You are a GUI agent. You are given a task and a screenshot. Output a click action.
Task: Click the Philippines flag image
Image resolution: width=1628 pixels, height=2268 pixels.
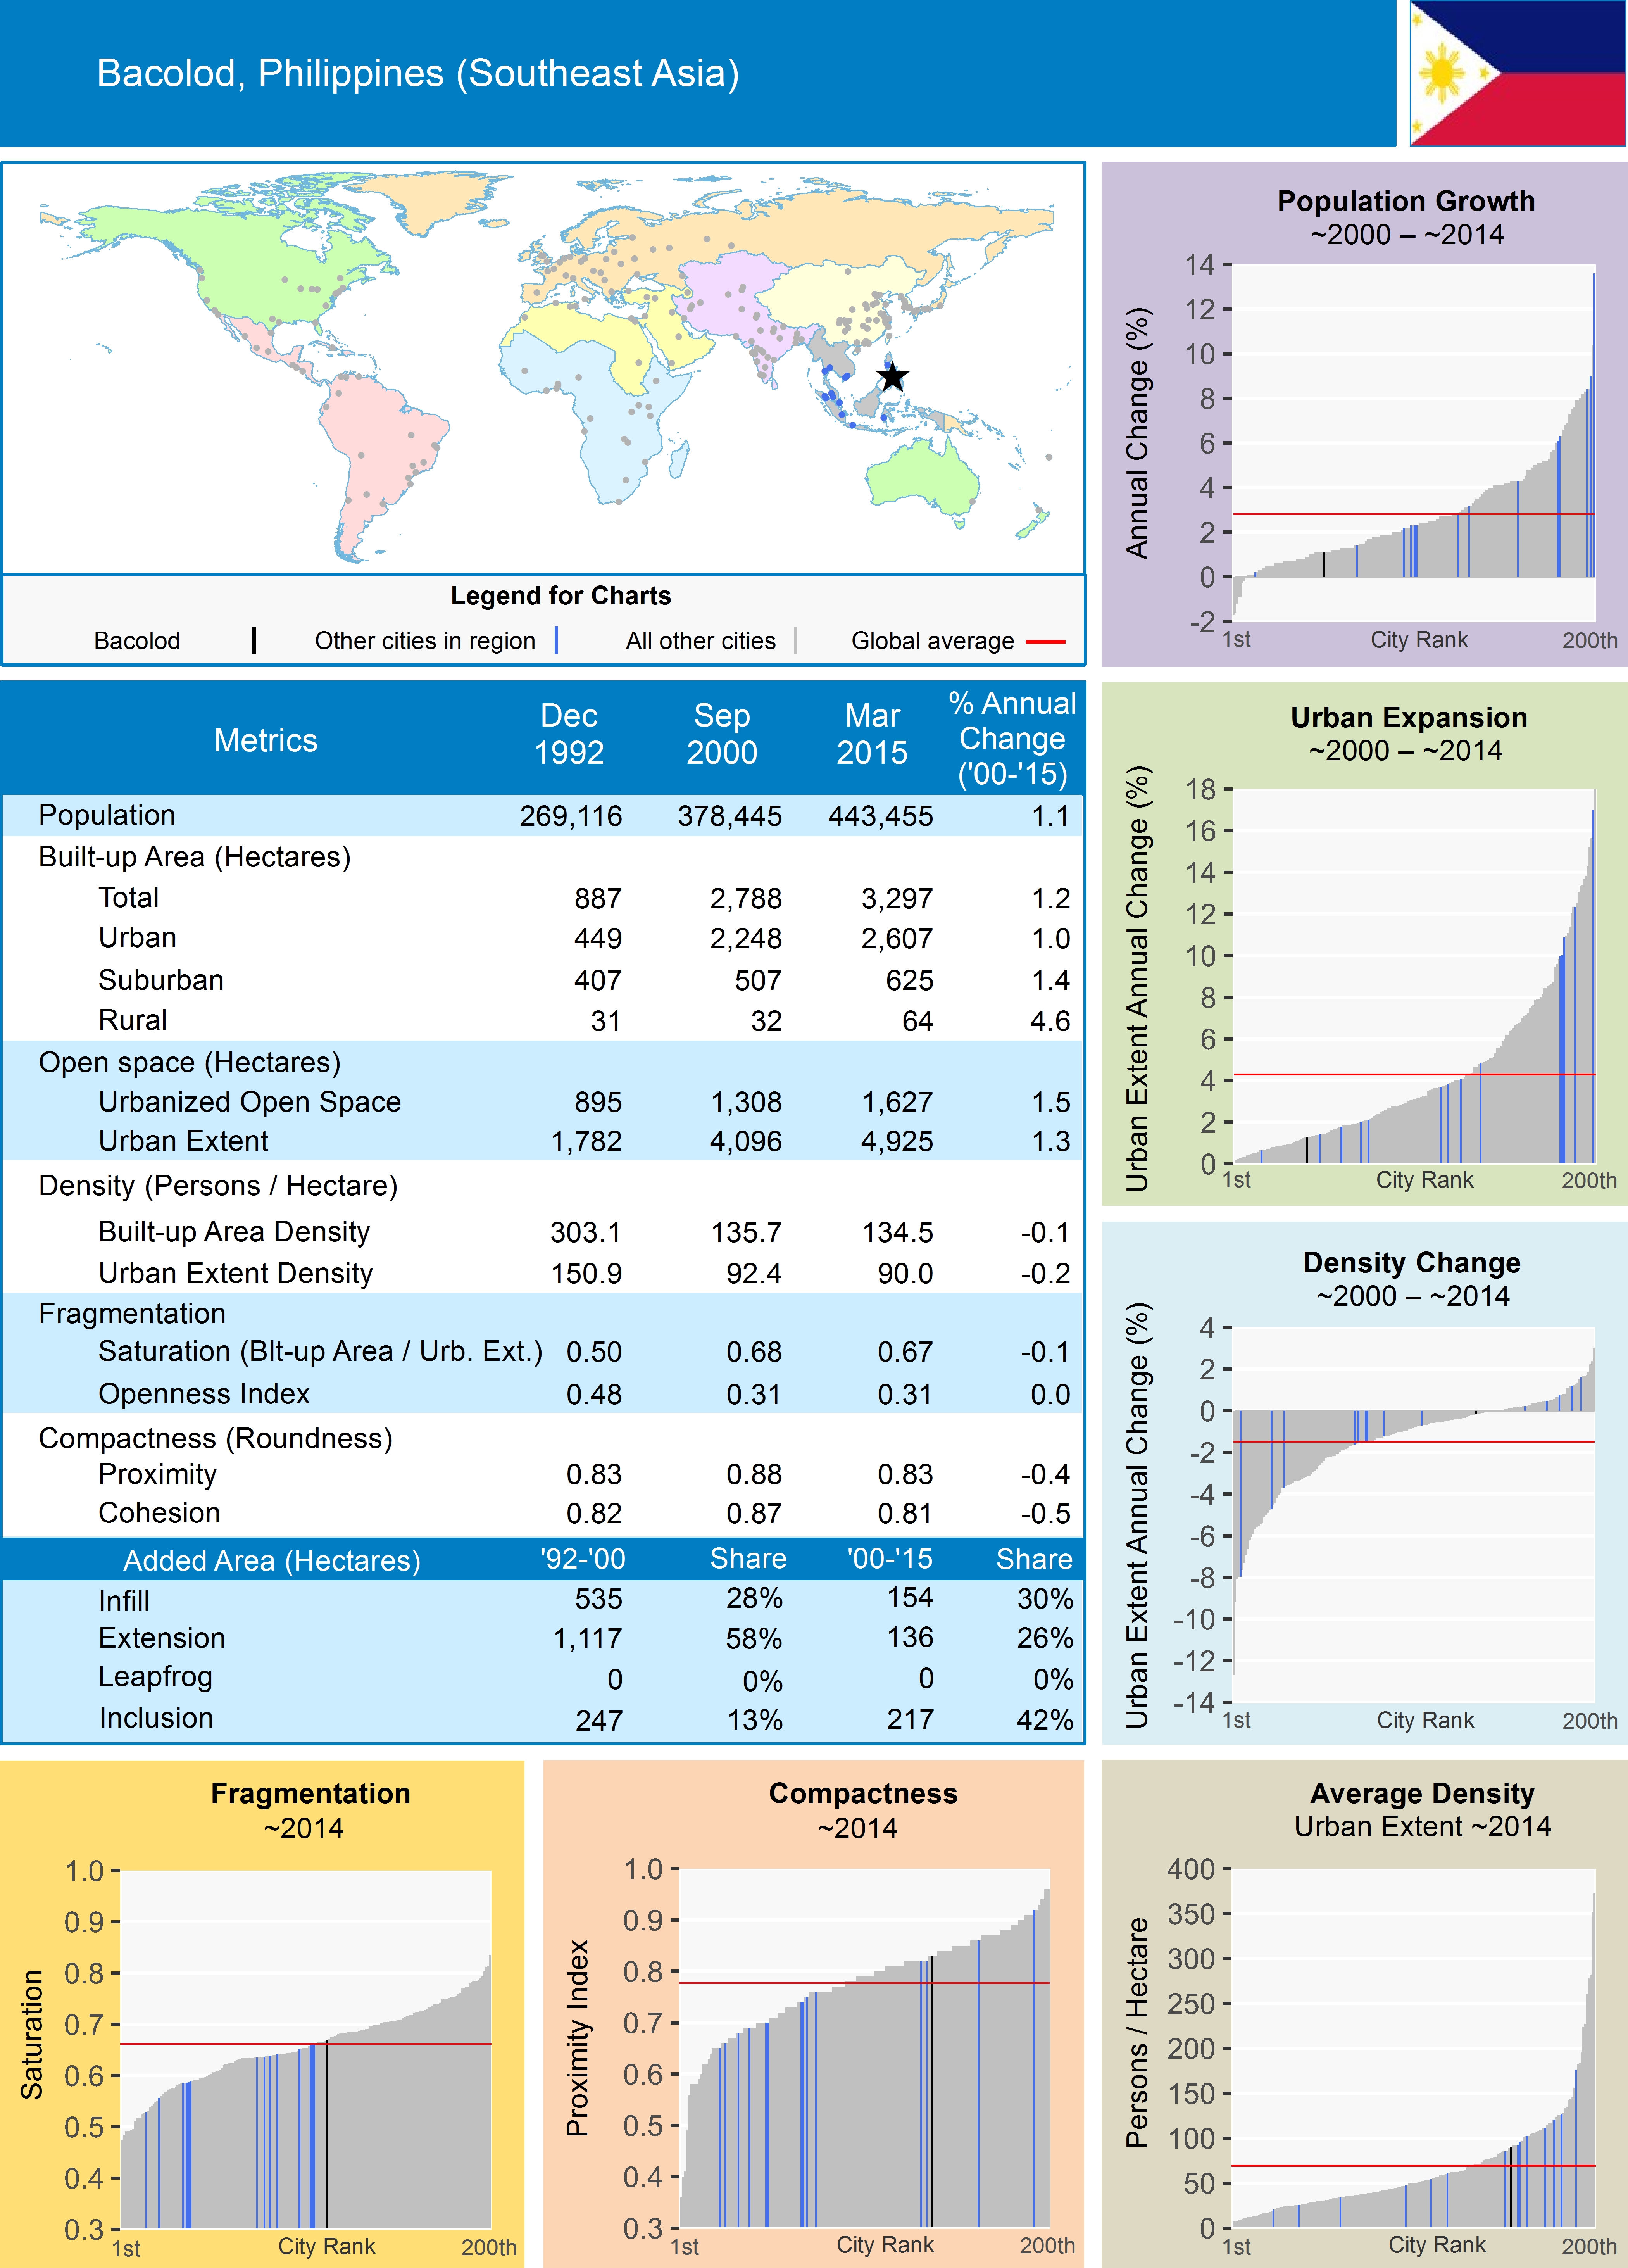tap(1517, 73)
